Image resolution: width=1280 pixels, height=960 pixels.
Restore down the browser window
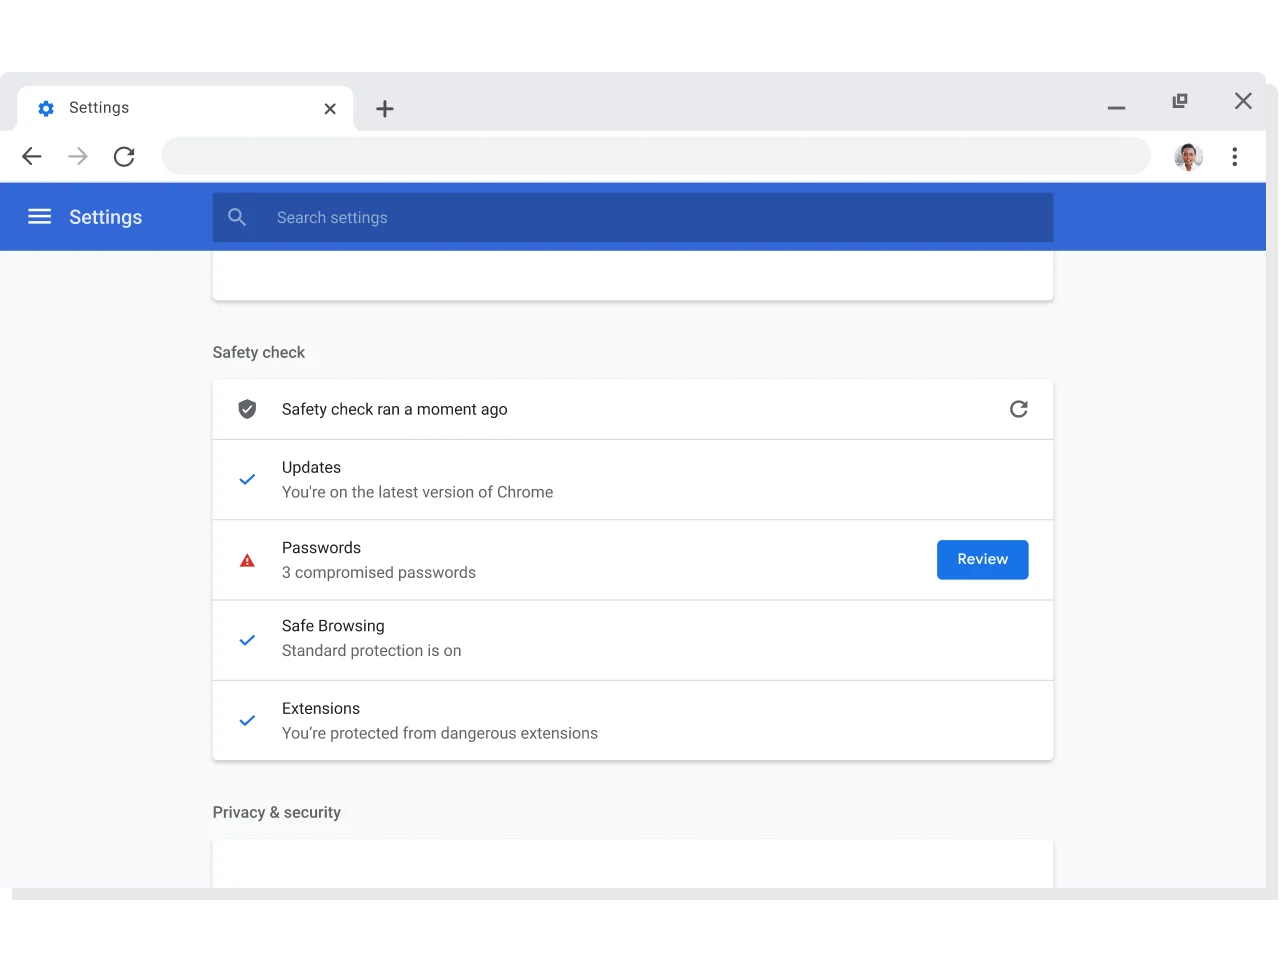1180,101
